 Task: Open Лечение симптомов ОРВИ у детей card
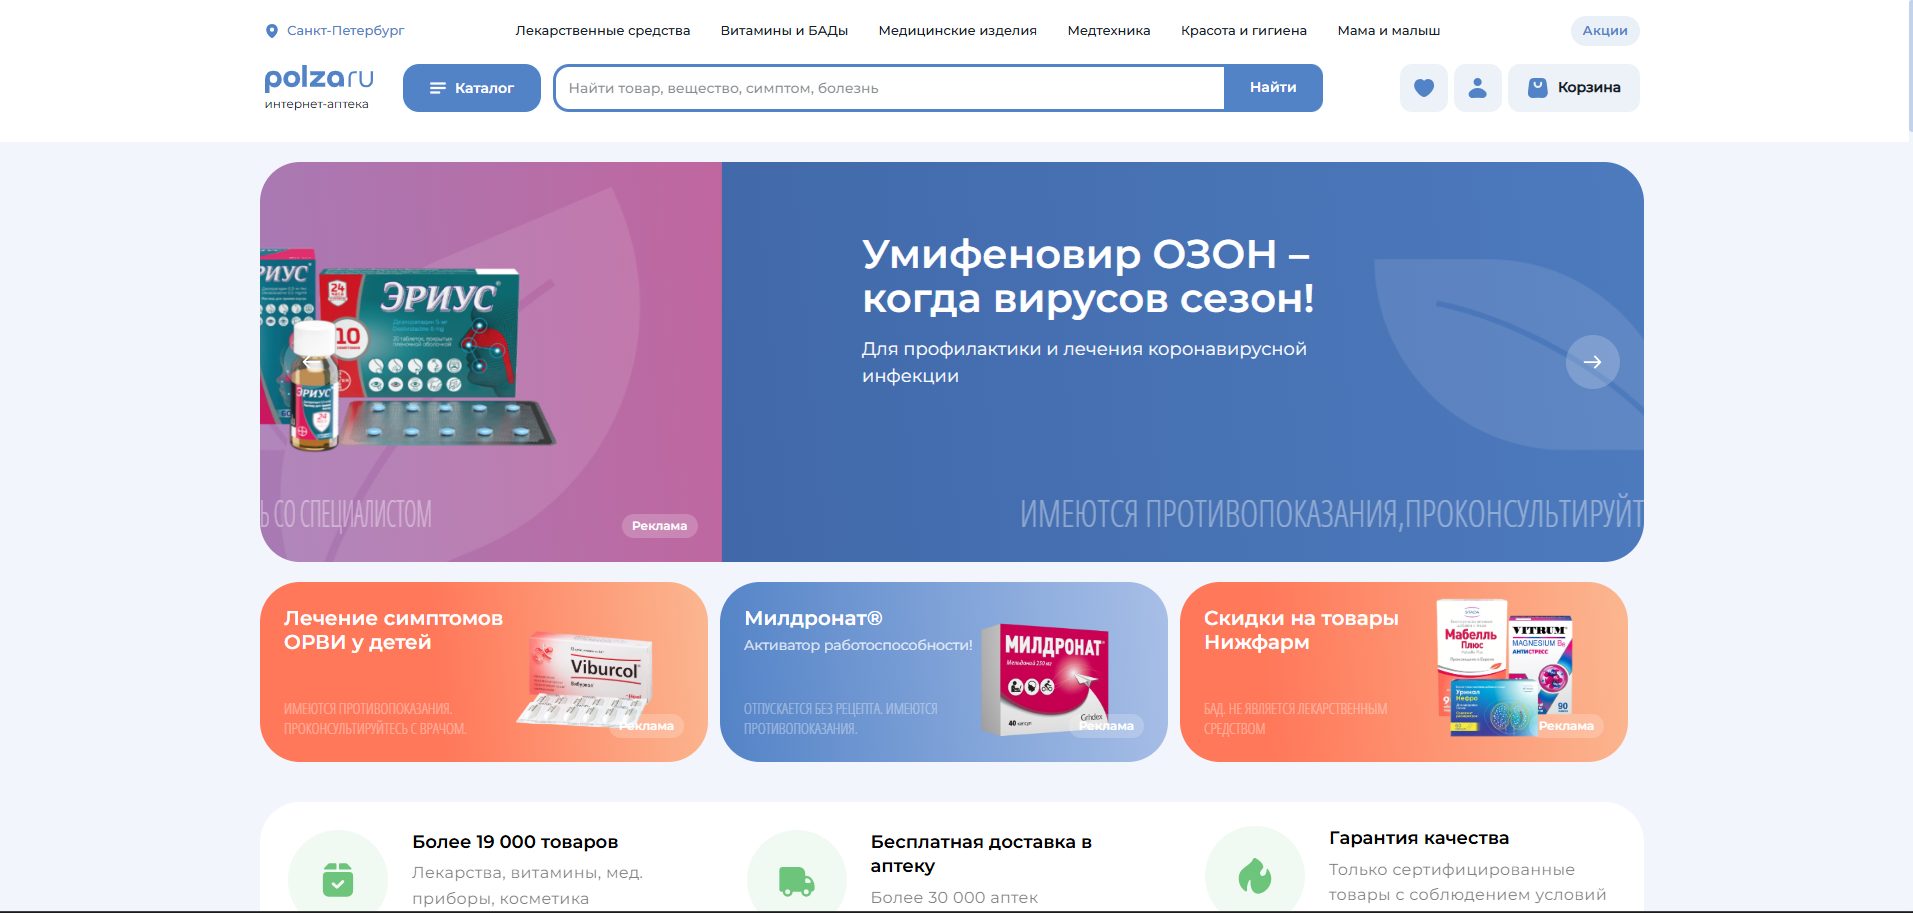point(484,672)
